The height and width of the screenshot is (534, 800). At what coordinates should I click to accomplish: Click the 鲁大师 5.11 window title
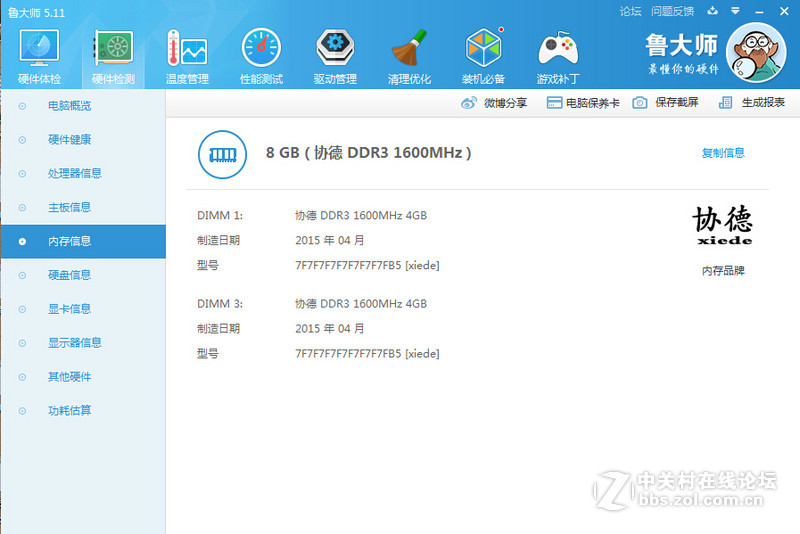click(x=37, y=13)
